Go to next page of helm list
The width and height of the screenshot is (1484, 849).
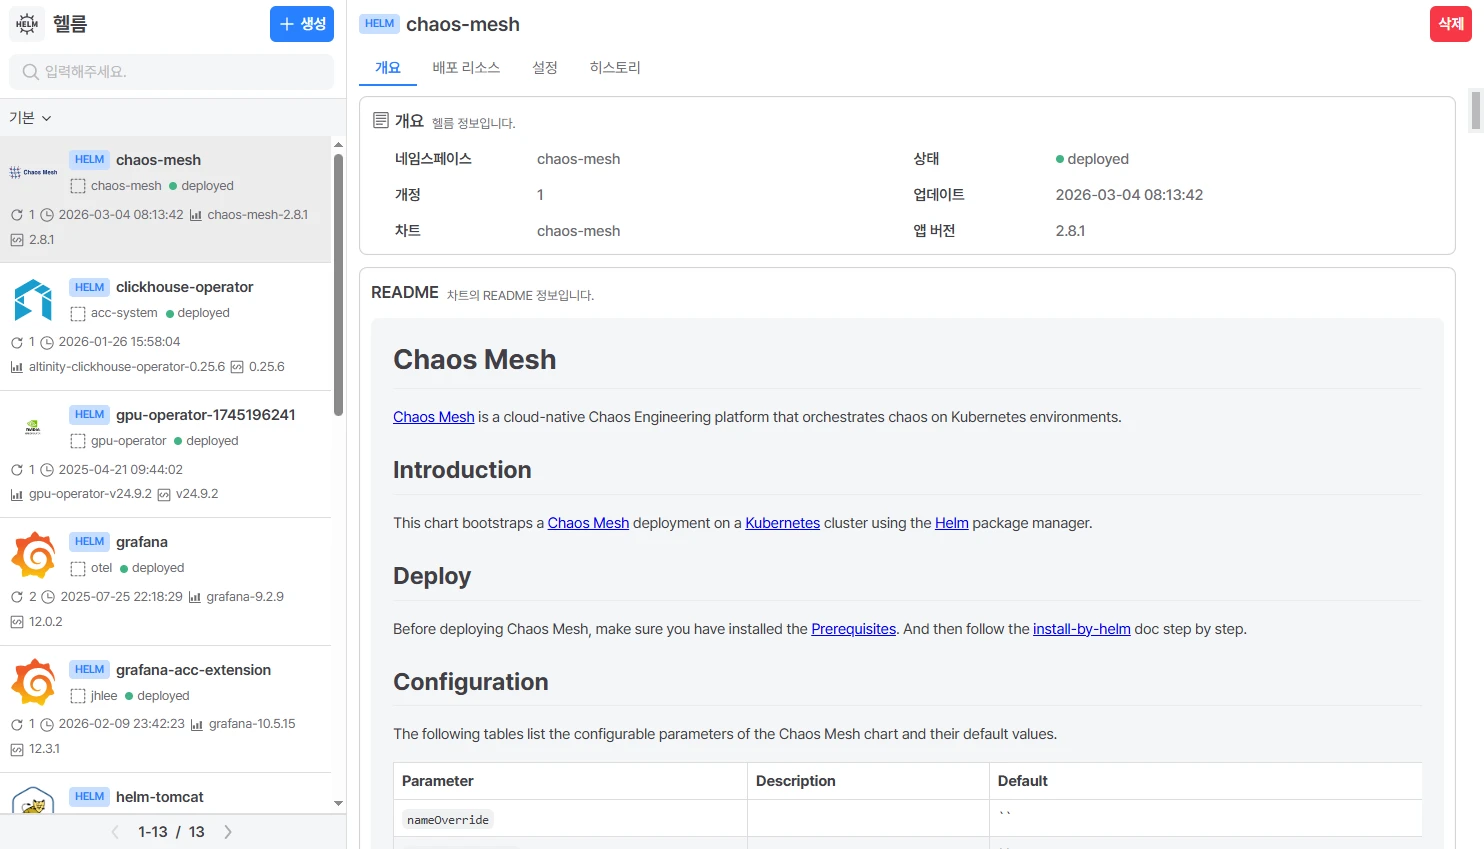coord(228,832)
